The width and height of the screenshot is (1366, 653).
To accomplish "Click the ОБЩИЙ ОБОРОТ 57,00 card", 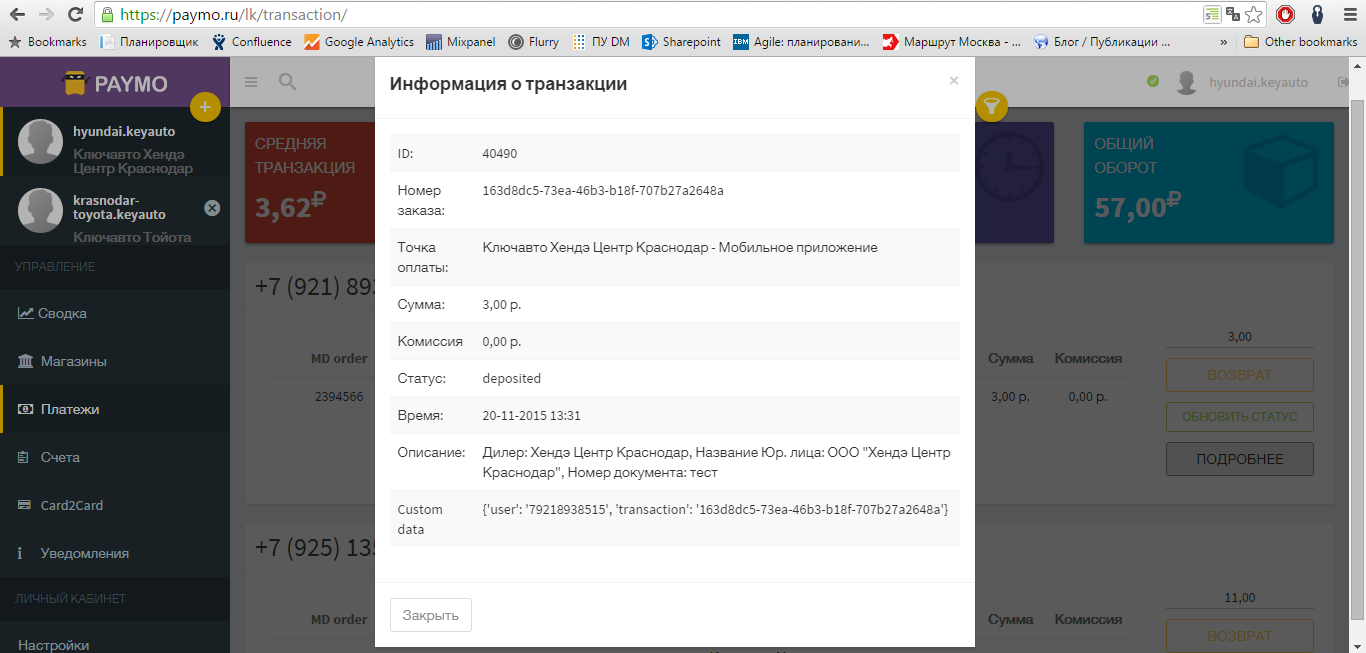I will tap(1208, 183).
